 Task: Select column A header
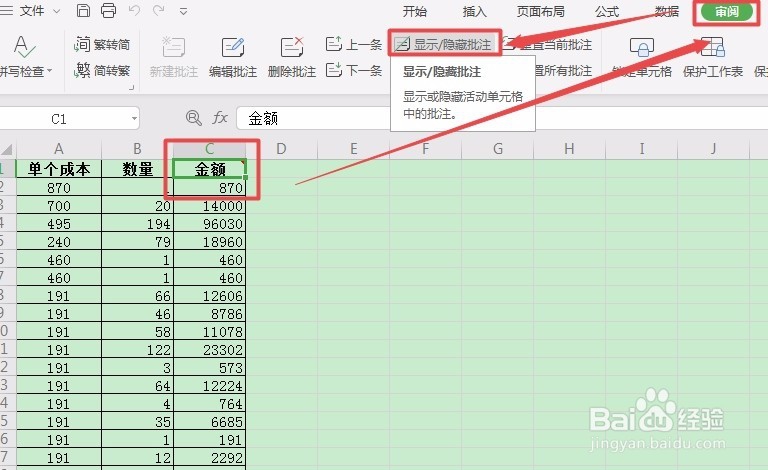click(x=59, y=149)
